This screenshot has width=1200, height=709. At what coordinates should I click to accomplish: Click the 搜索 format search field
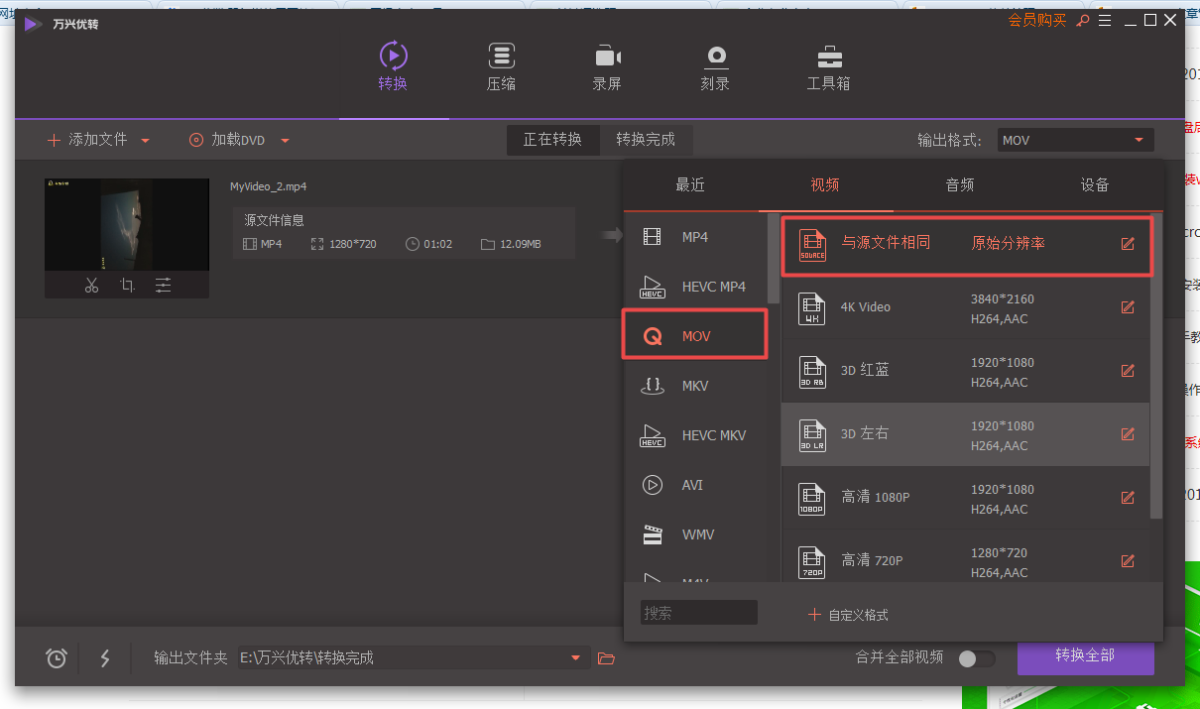(698, 613)
